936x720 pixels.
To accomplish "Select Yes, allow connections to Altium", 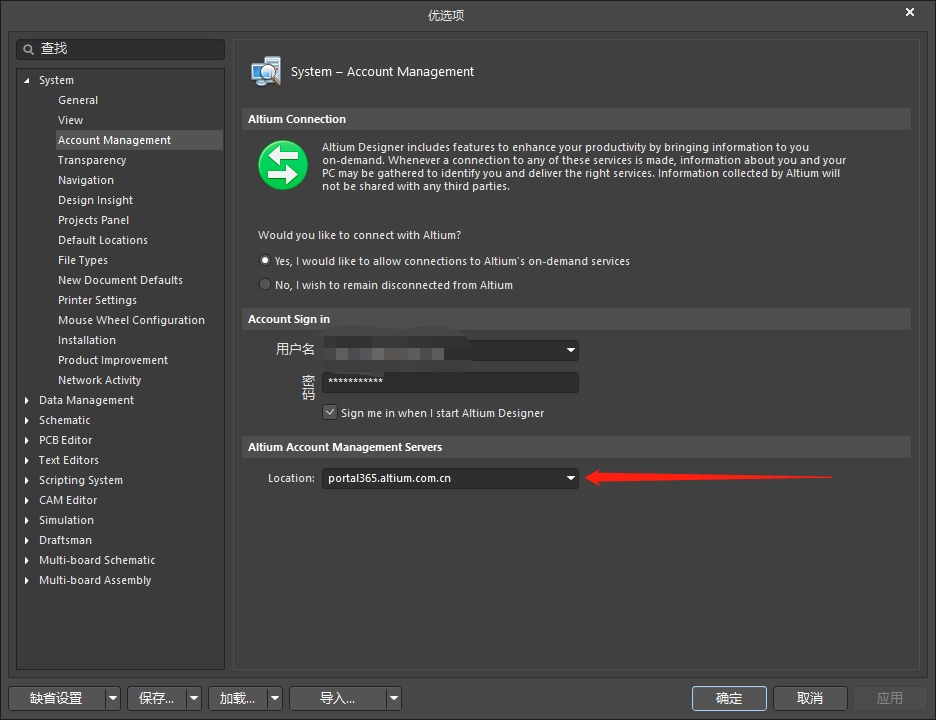I will click(264, 260).
